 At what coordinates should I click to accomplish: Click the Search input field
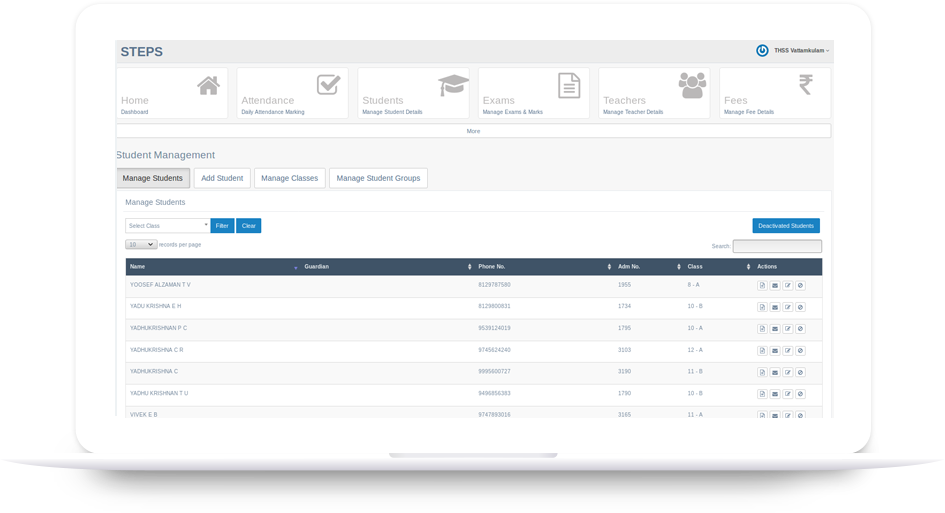click(777, 246)
